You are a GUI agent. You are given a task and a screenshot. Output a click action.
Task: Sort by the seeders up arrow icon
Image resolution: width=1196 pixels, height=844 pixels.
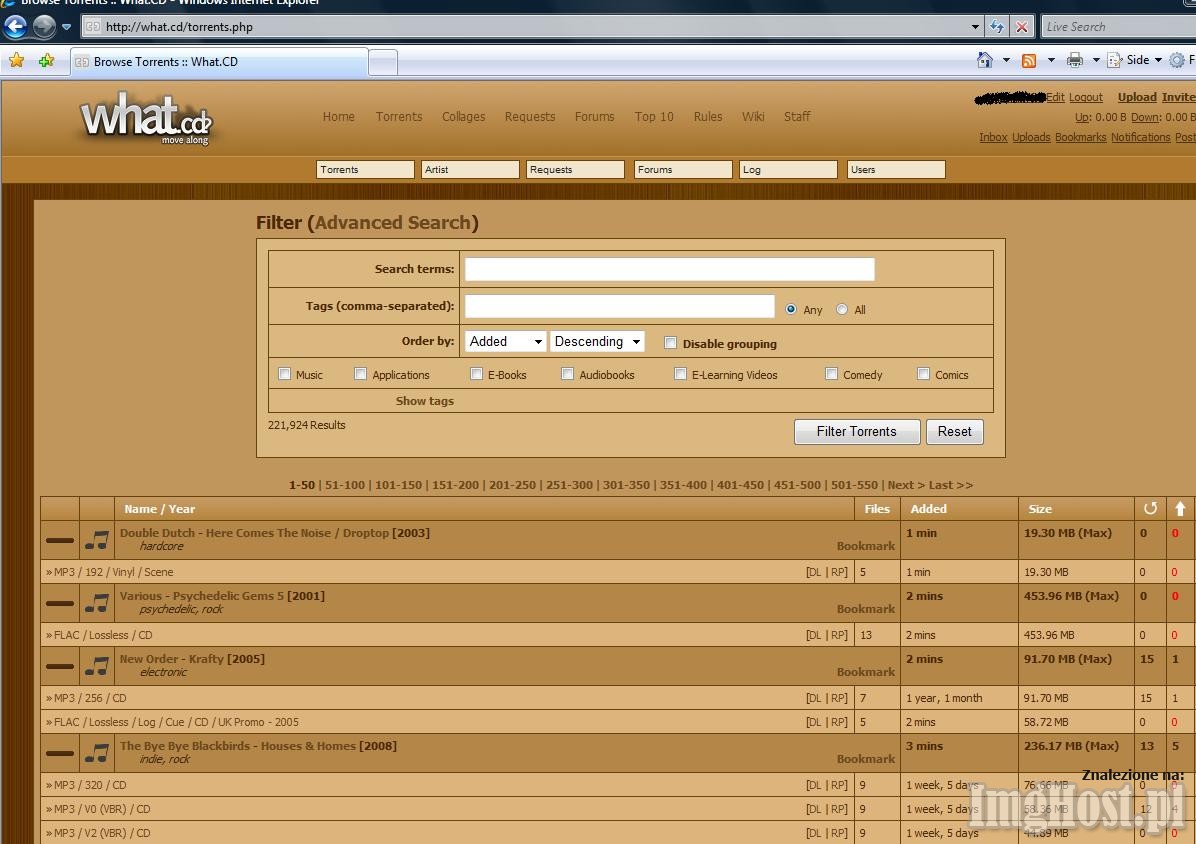[x=1181, y=509]
